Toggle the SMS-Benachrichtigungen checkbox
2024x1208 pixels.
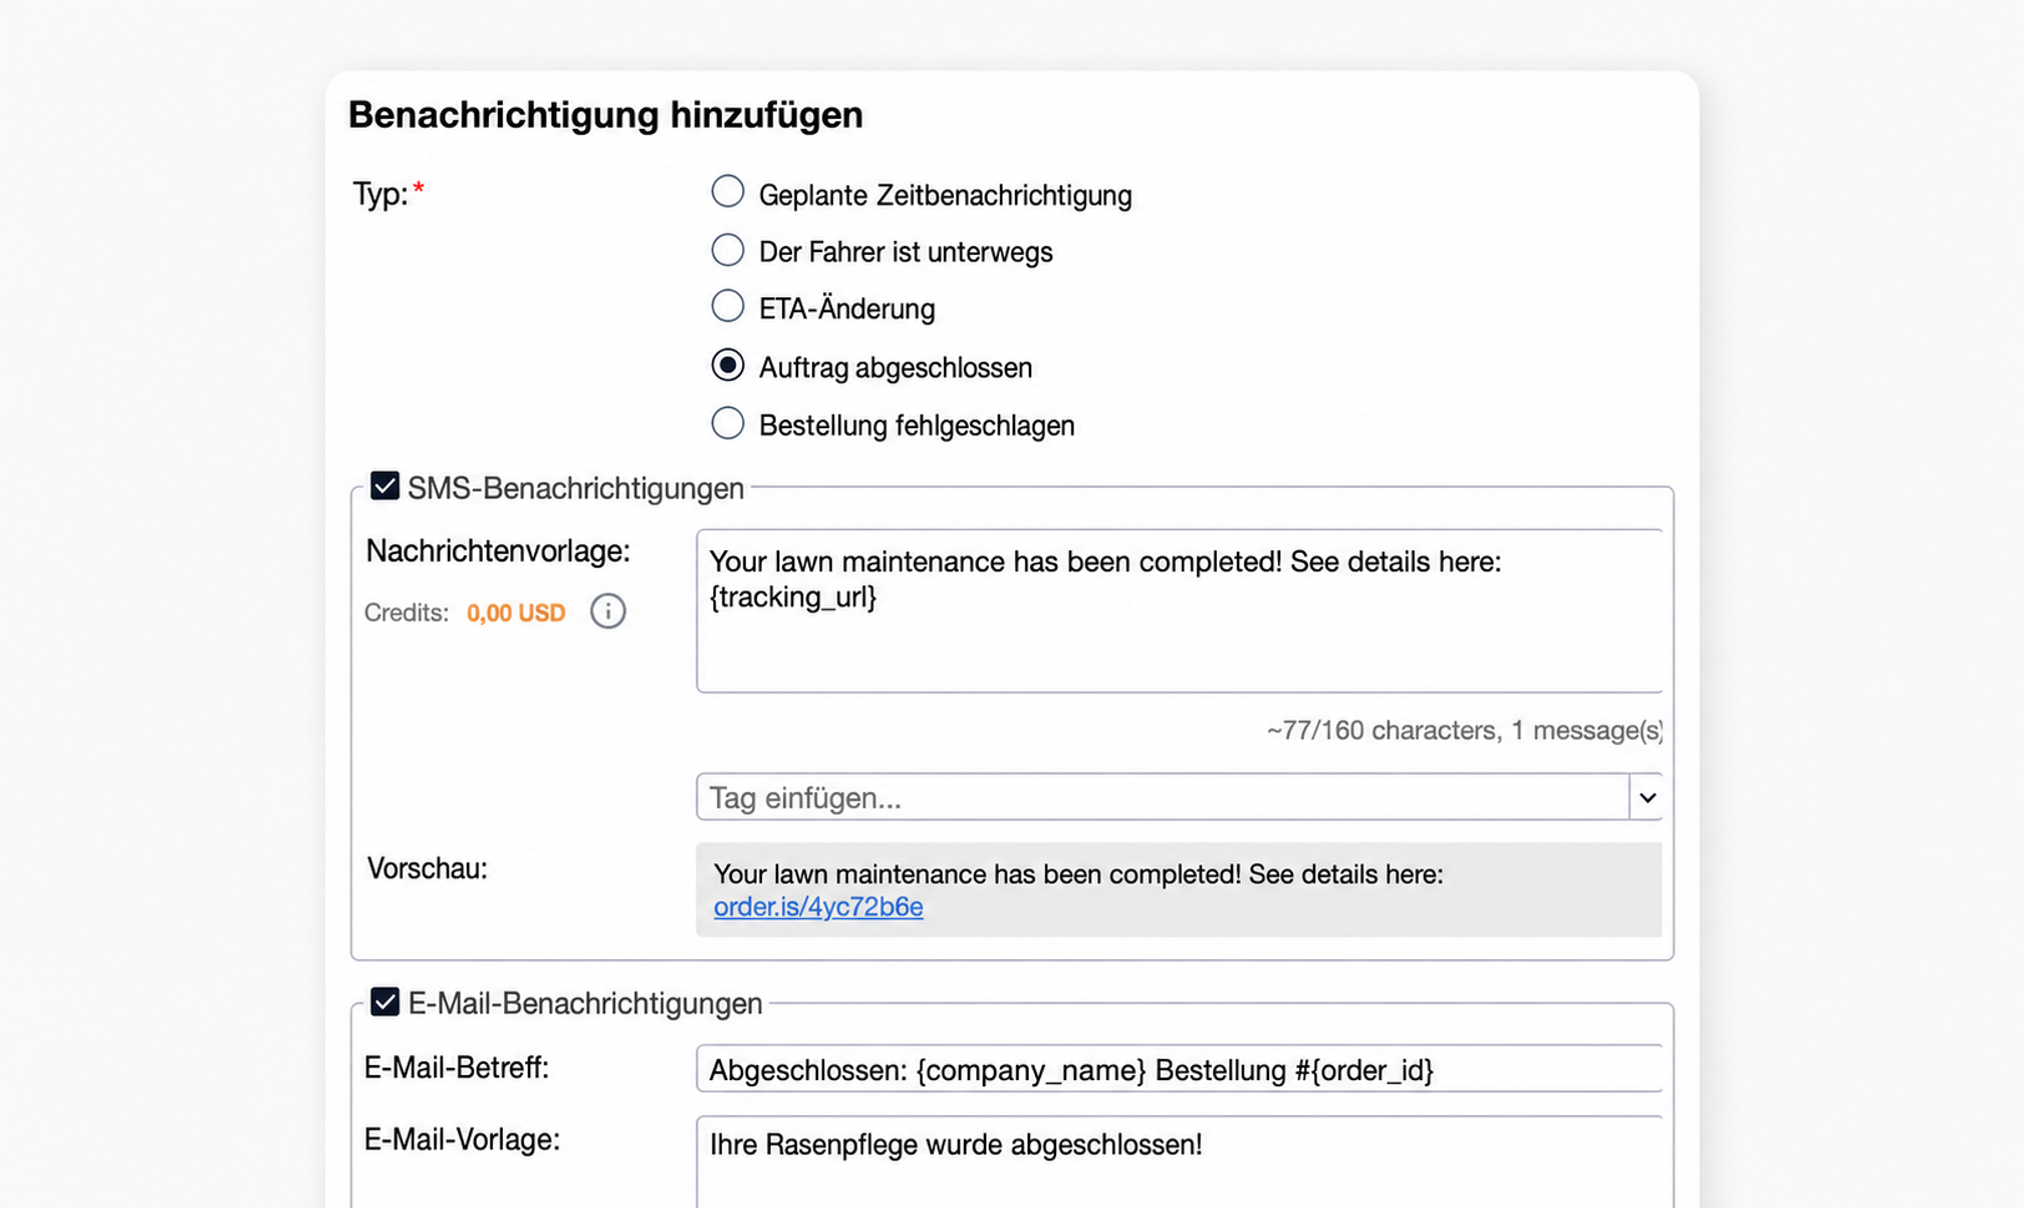(385, 486)
